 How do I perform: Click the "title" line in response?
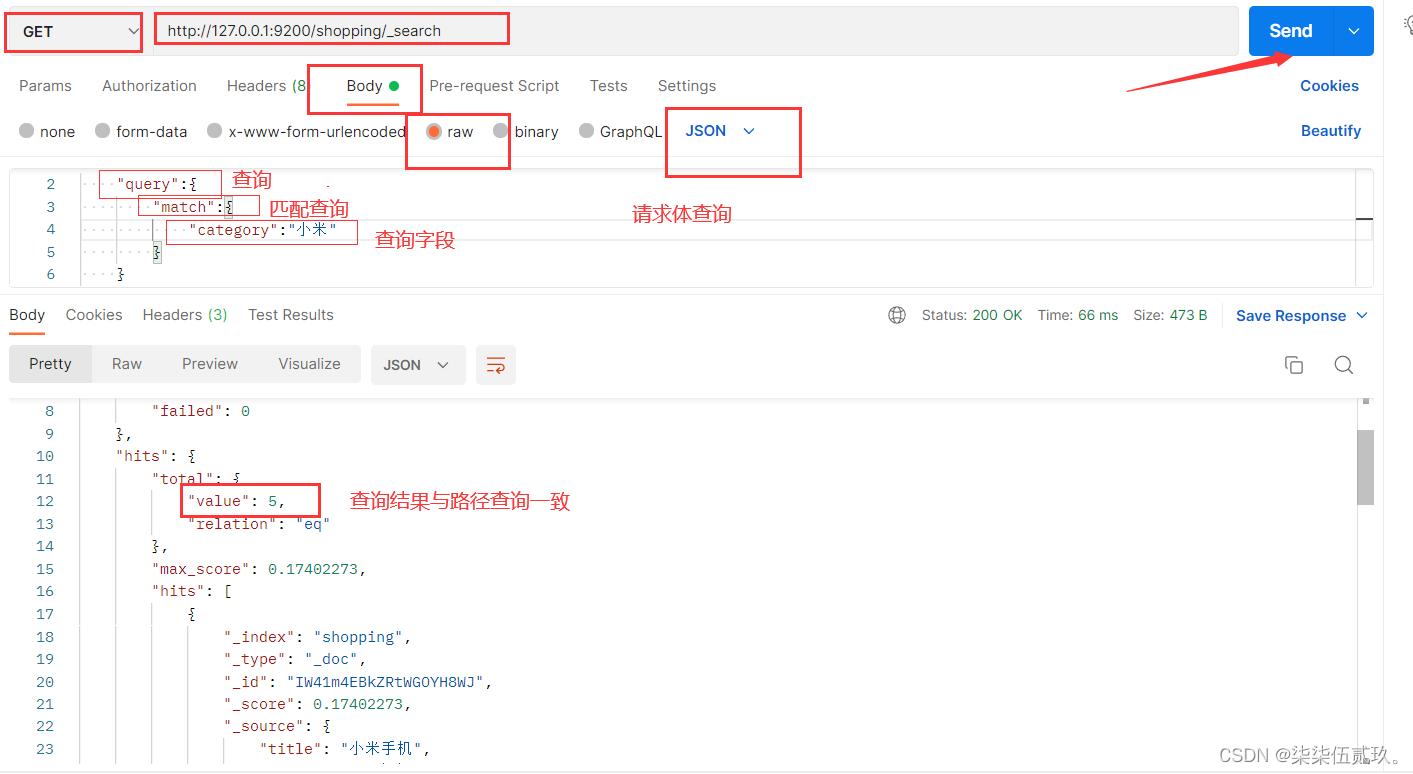tap(345, 749)
